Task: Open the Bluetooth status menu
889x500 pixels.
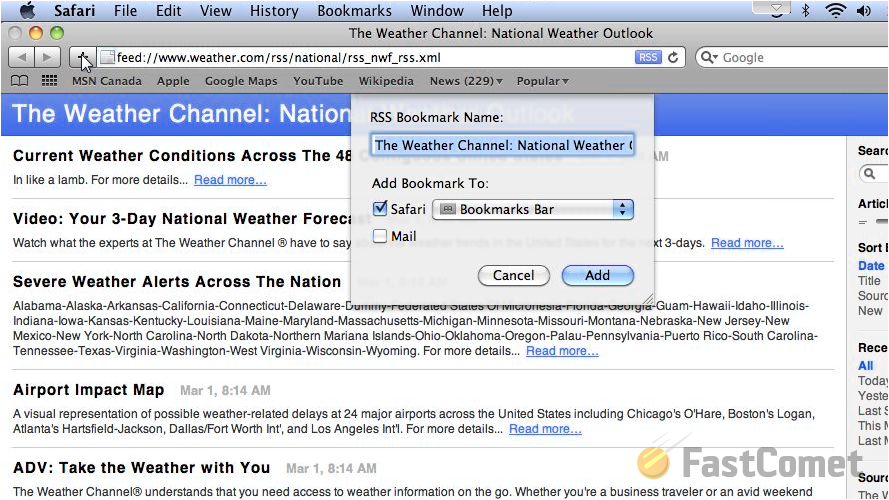Action: 805,10
